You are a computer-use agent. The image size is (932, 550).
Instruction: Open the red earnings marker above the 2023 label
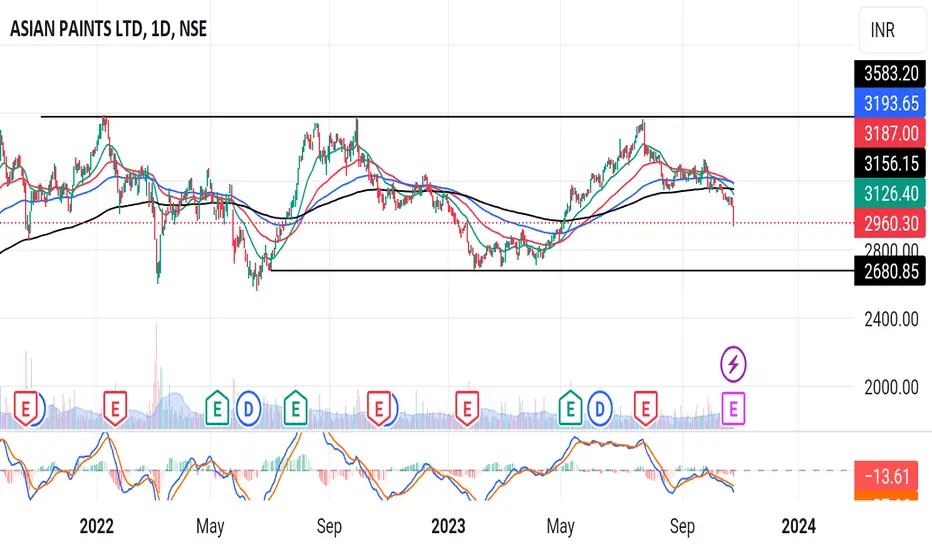click(467, 409)
